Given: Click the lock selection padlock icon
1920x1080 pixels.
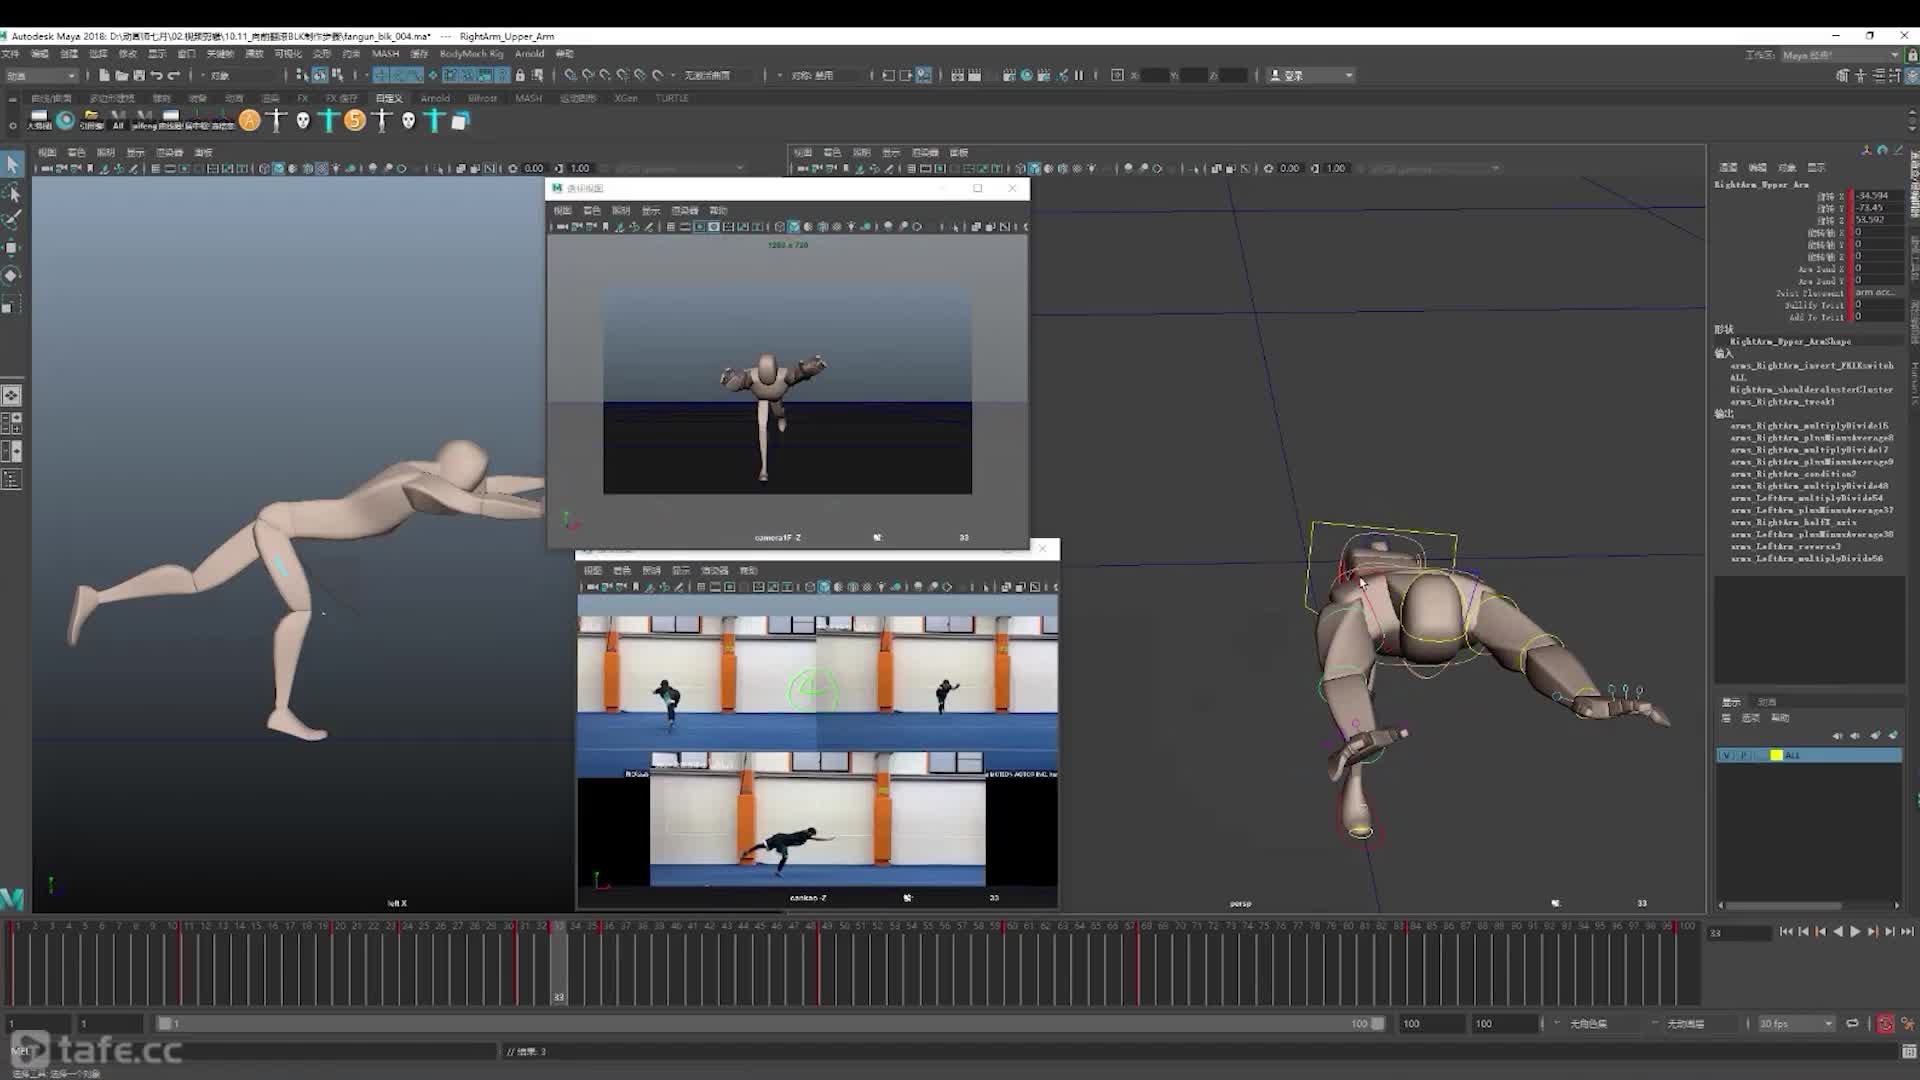Looking at the screenshot, I should point(520,75).
